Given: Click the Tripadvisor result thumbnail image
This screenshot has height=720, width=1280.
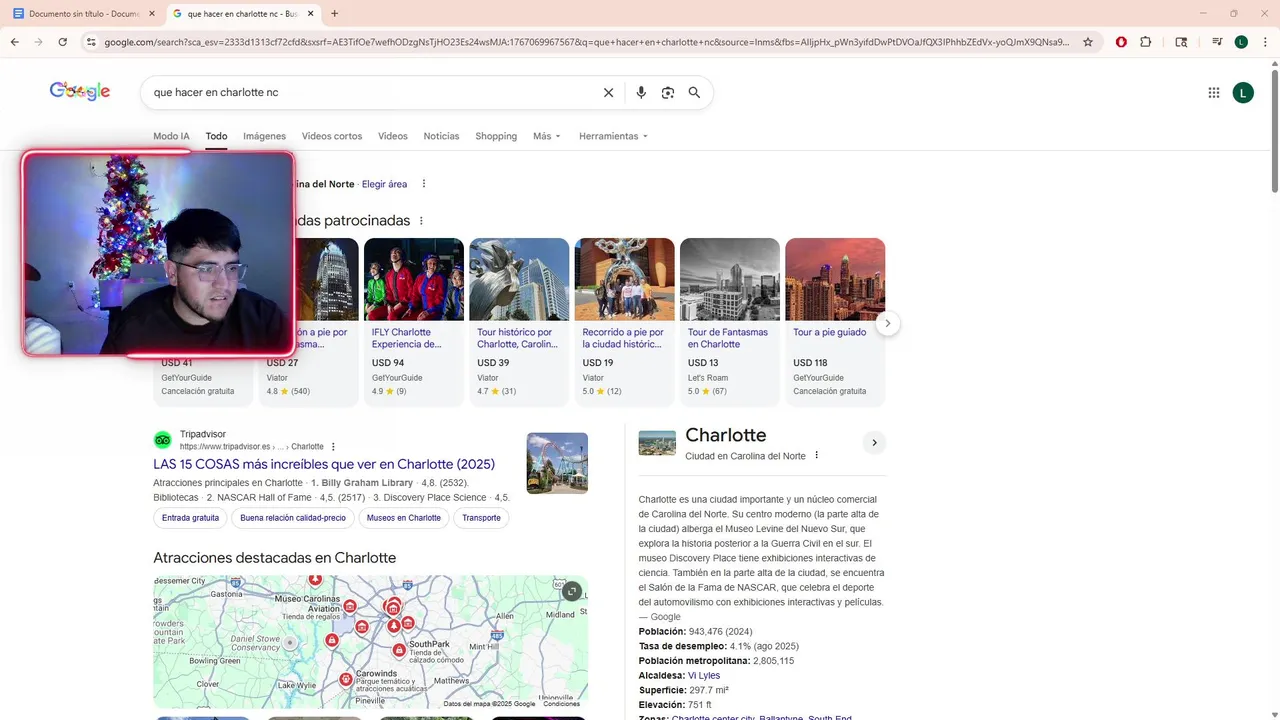Looking at the screenshot, I should point(557,463).
